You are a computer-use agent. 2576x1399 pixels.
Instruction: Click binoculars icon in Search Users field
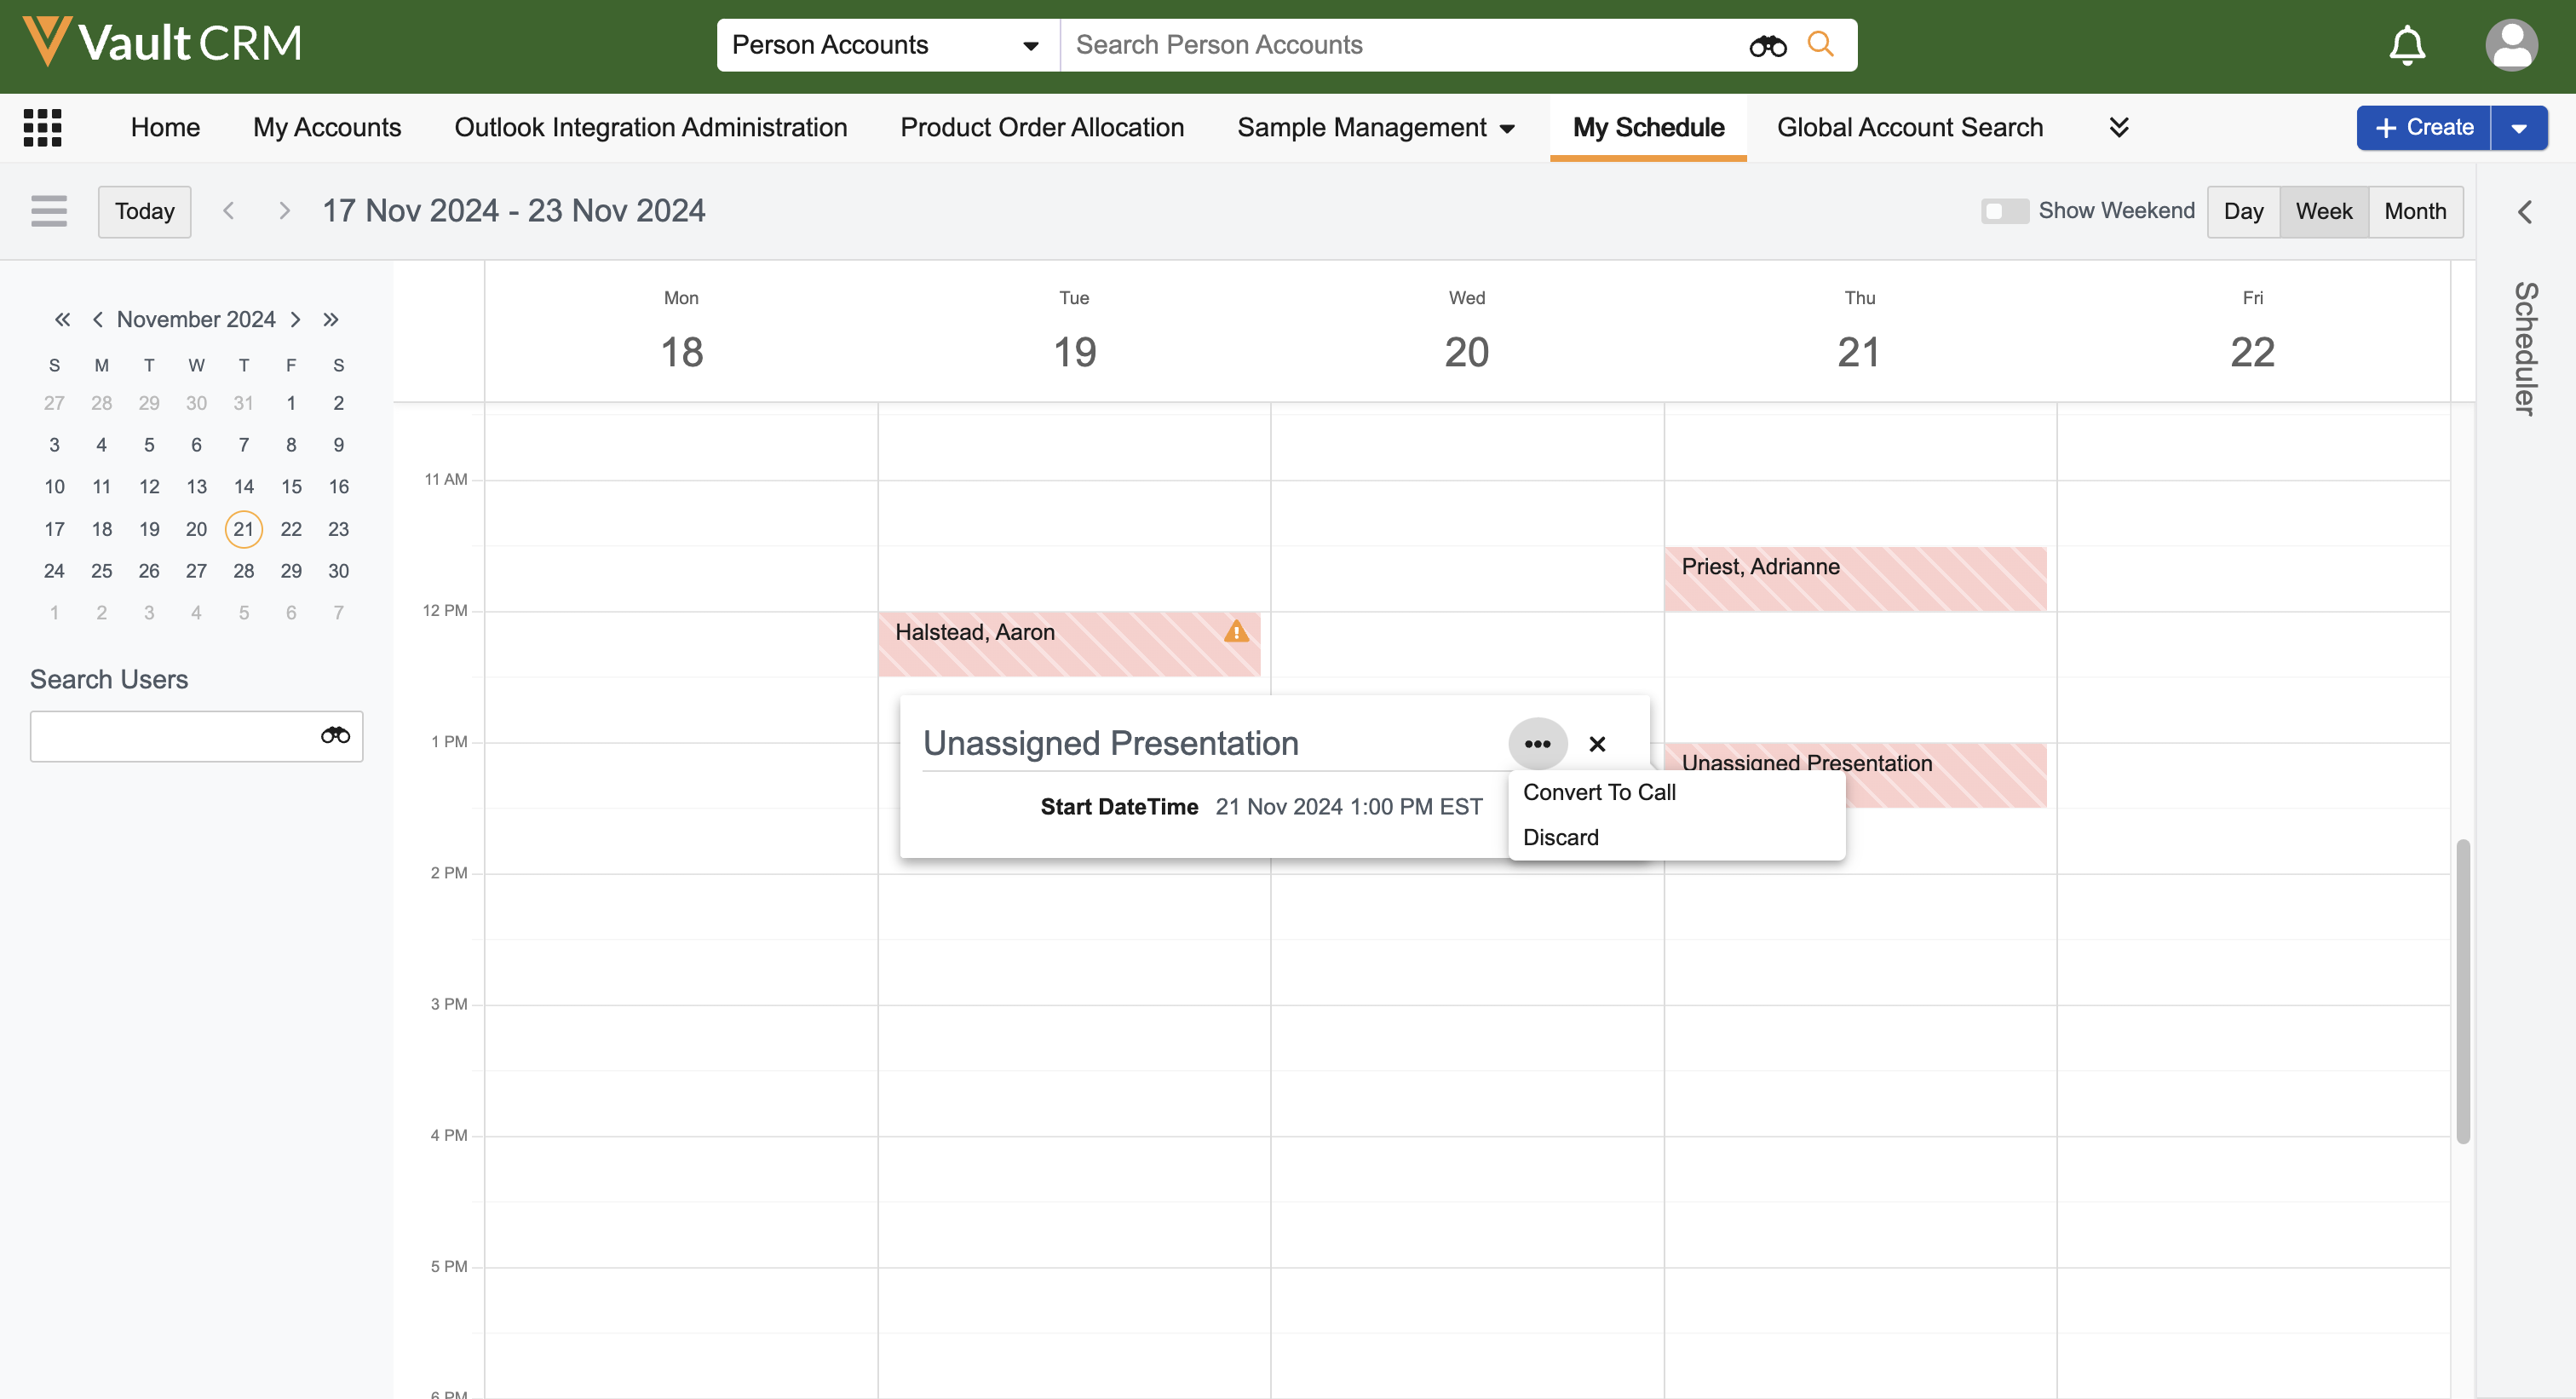click(x=335, y=736)
